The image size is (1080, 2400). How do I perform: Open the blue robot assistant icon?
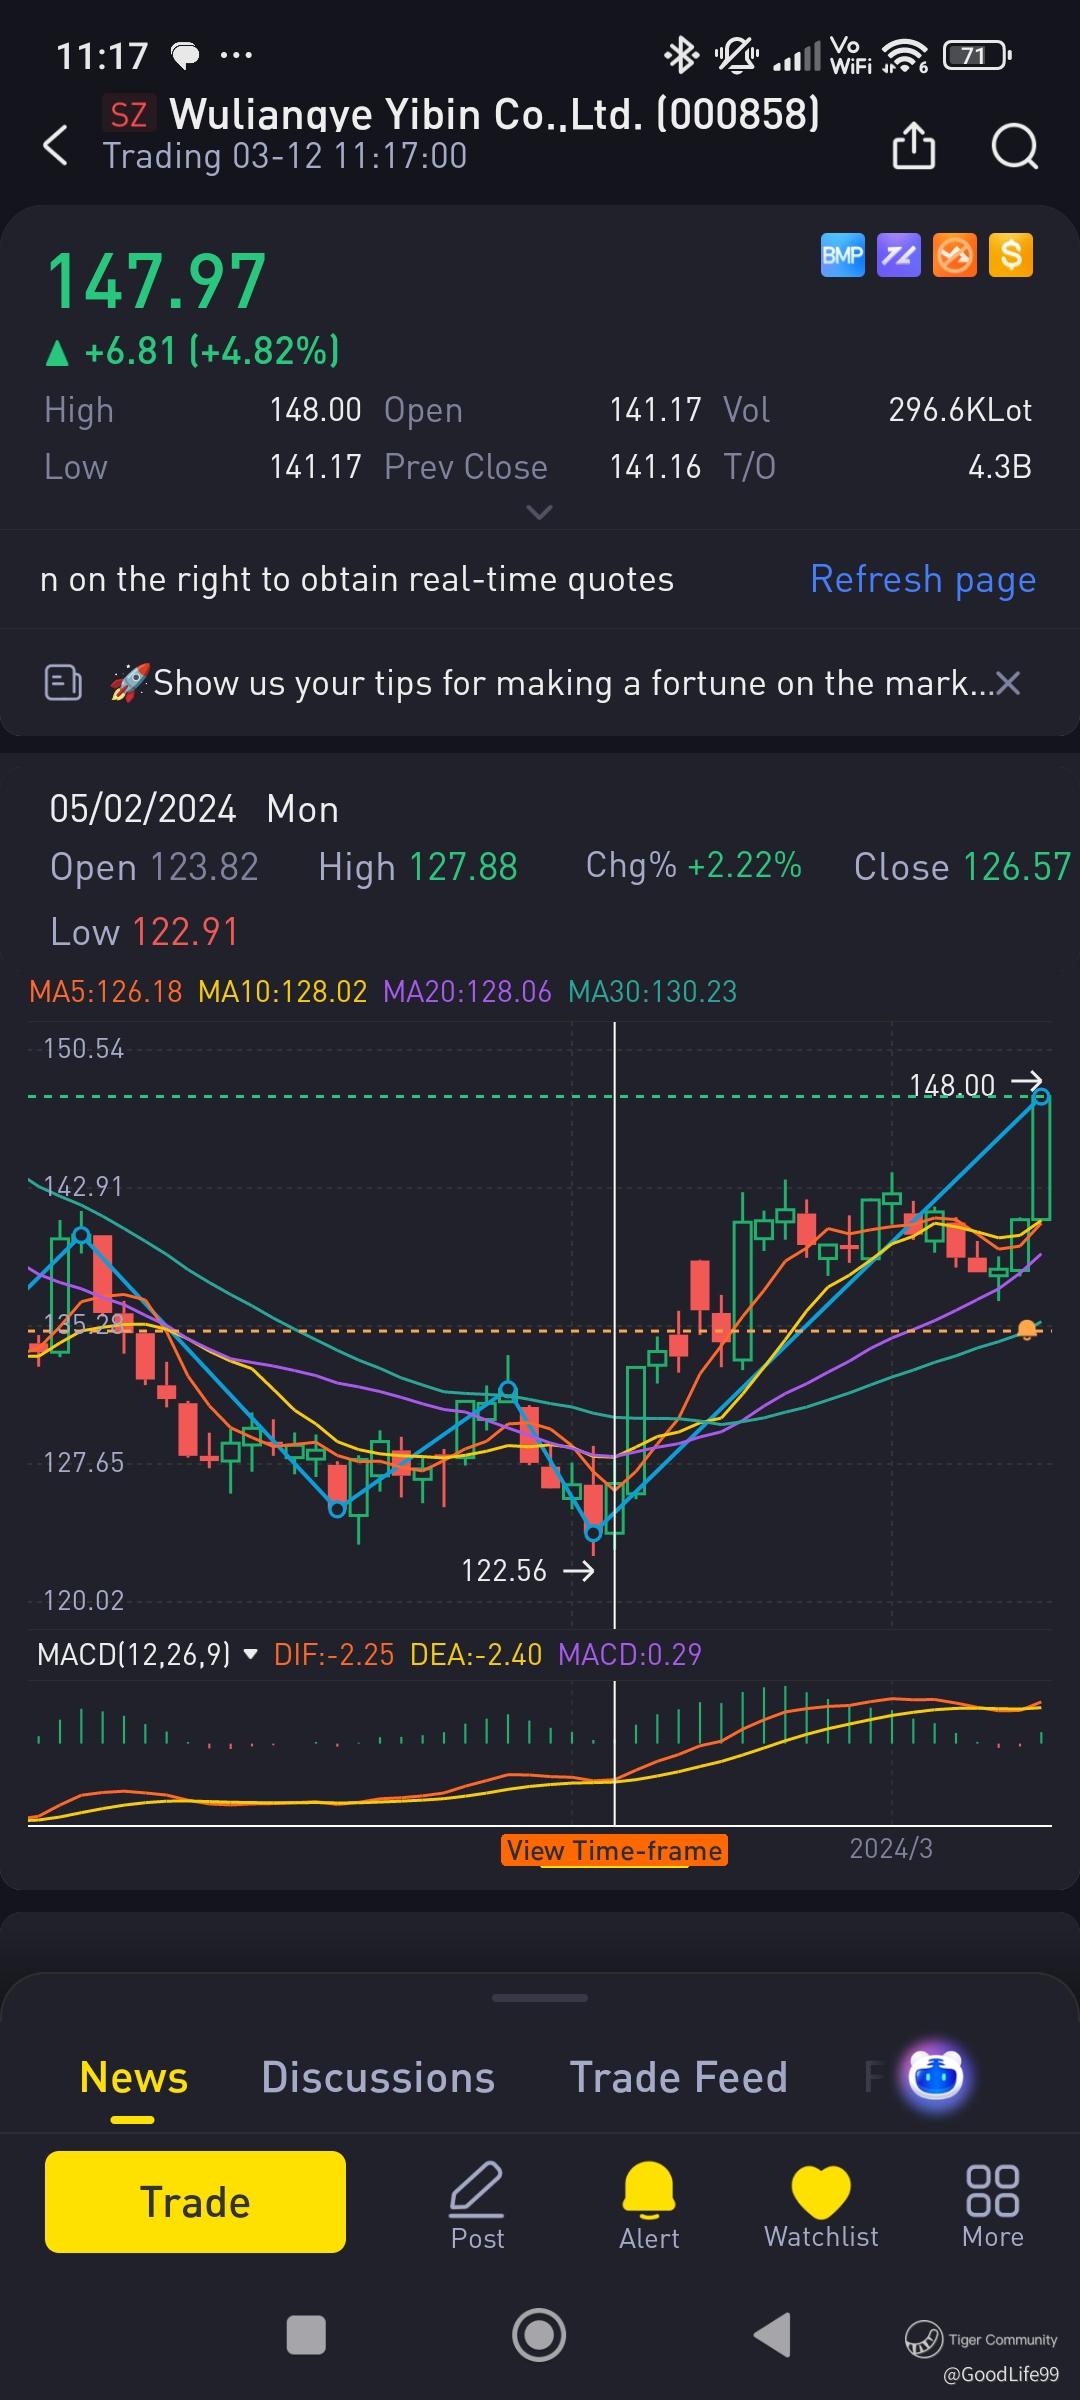(936, 2076)
